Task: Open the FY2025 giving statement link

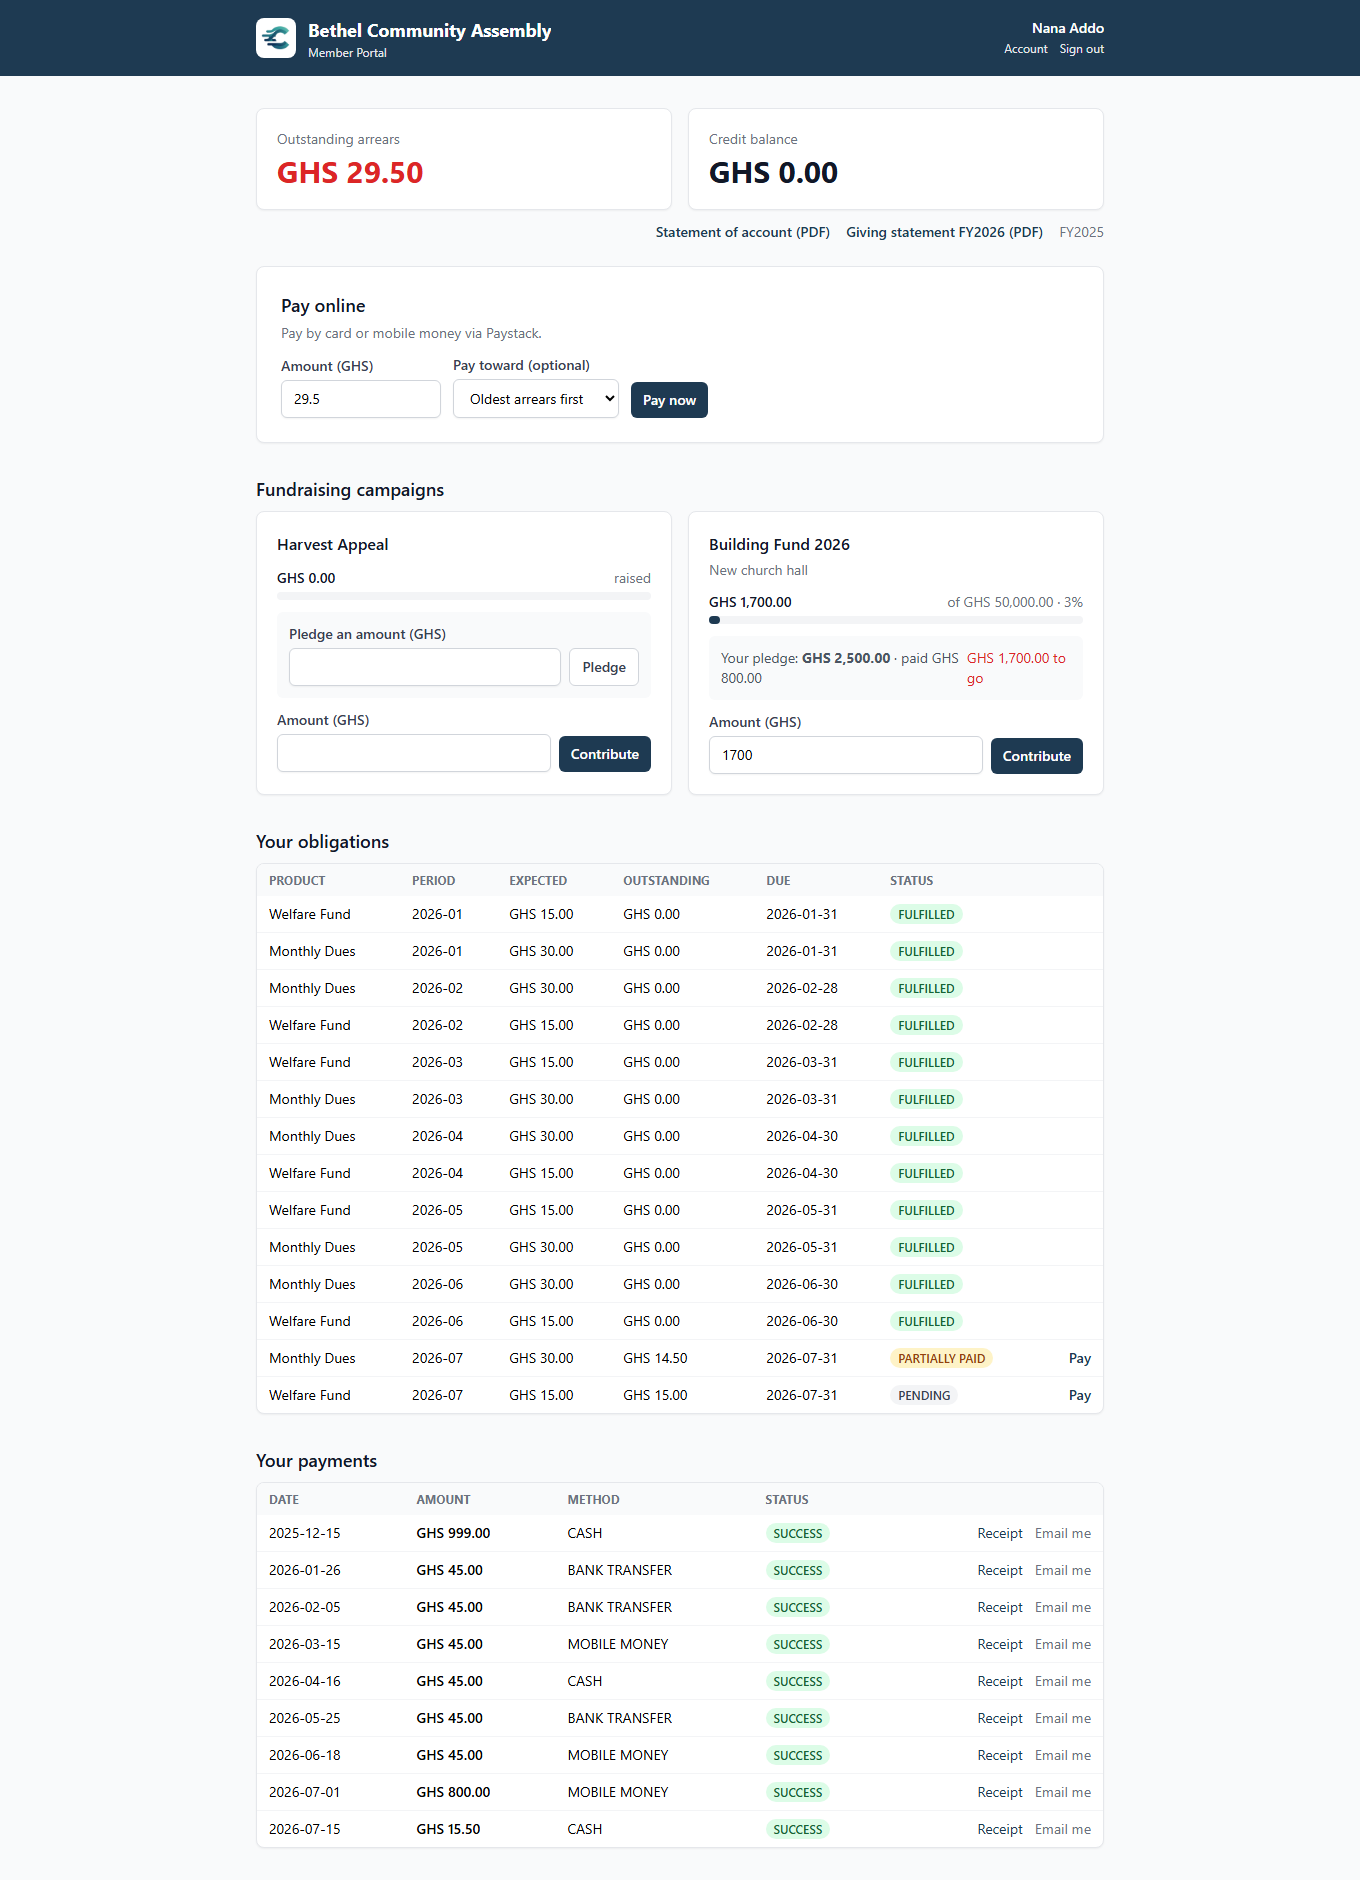Action: pos(1081,232)
